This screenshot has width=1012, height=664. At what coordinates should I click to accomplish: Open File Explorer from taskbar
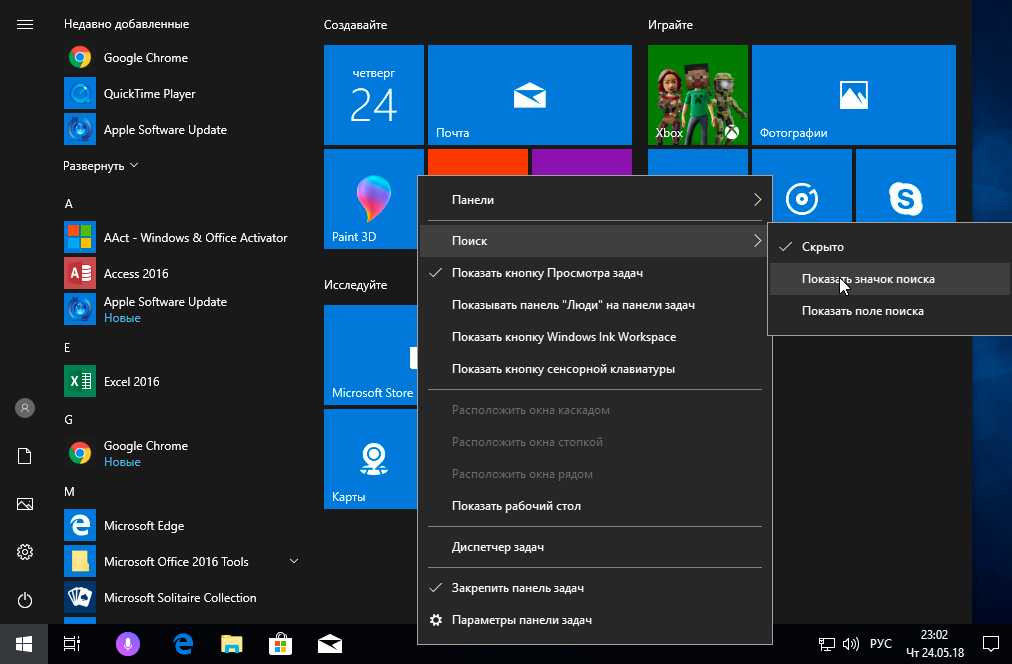coord(232,644)
